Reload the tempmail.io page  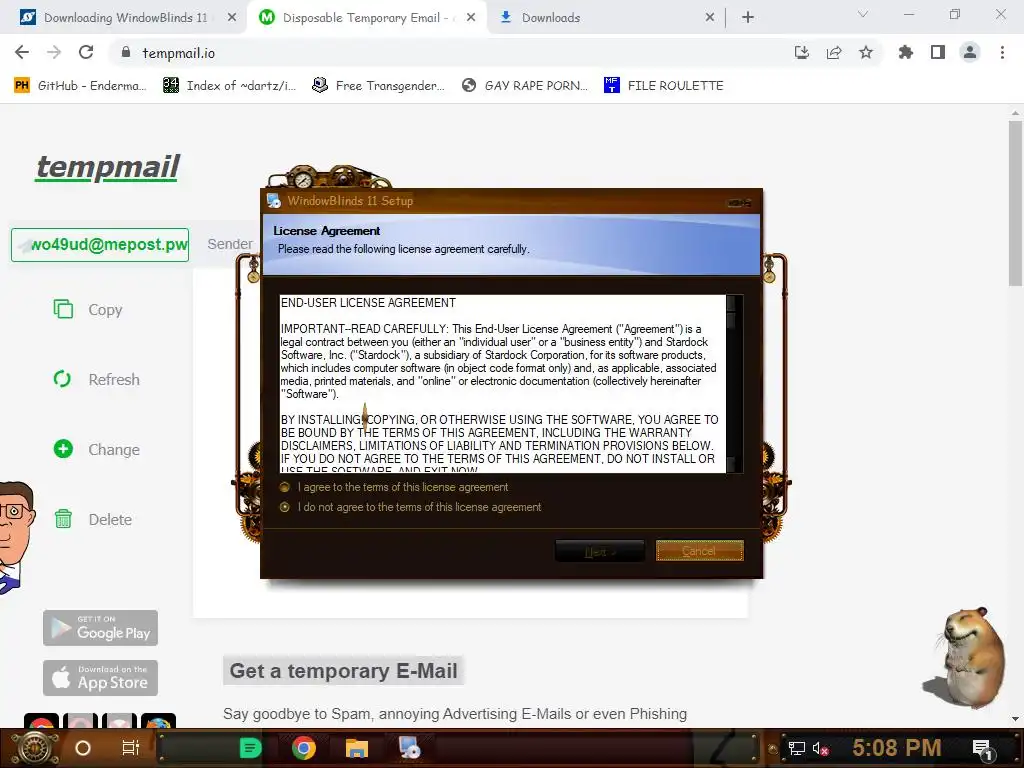pyautogui.click(x=86, y=52)
